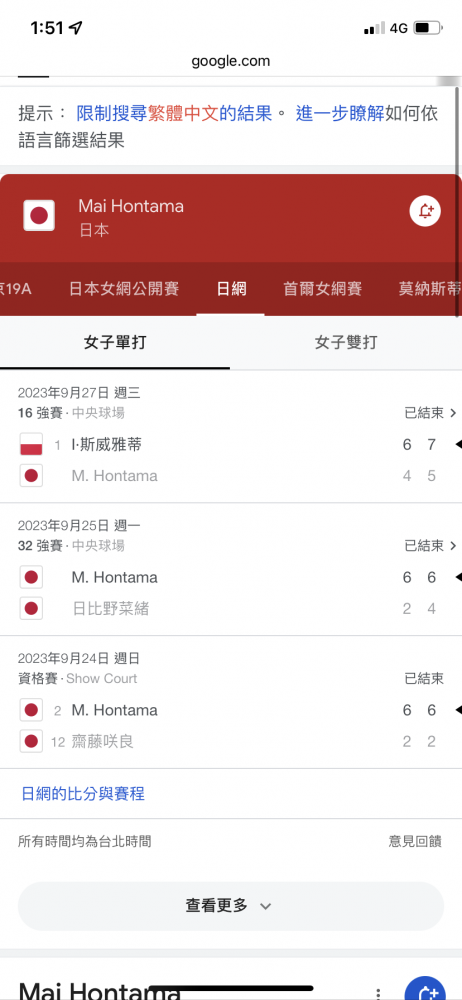Tap Japan flag next to 日比野菜緒
The image size is (462, 1000).
[31, 608]
